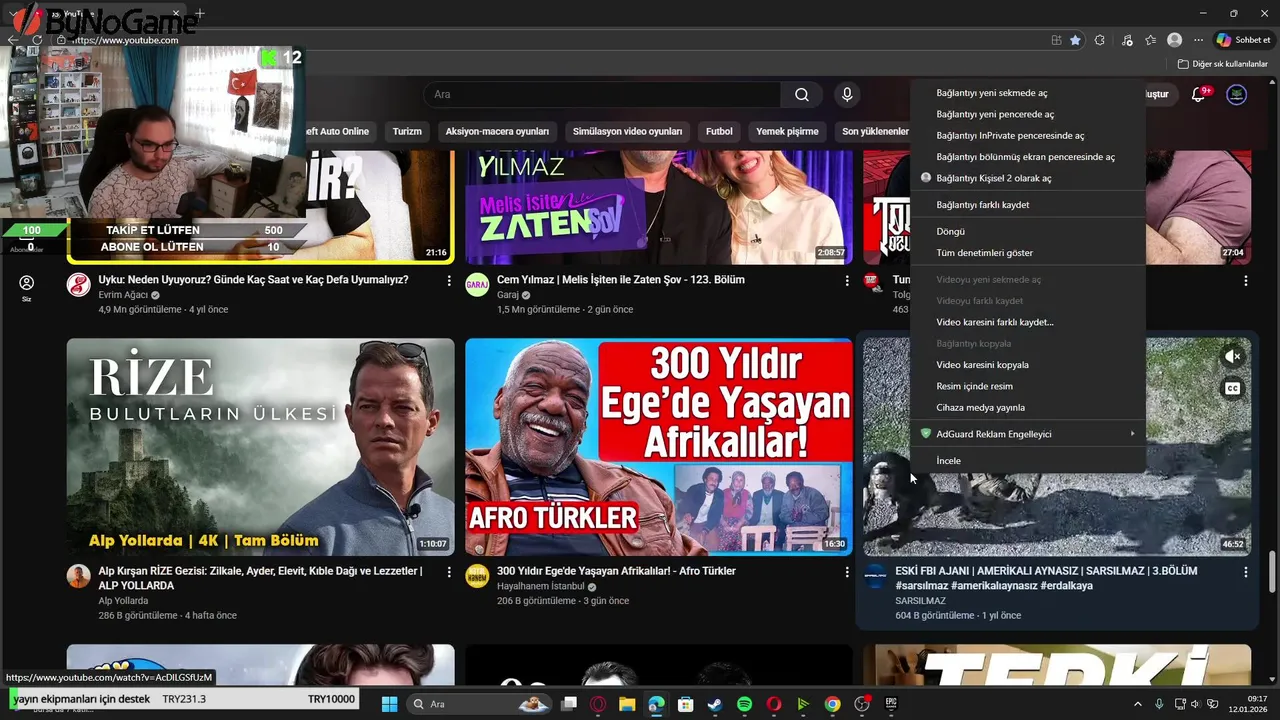Open 300 Yıldır Ege'de Yaşayan Afrikalılar title
The width and height of the screenshot is (1280, 720).
click(x=616, y=571)
